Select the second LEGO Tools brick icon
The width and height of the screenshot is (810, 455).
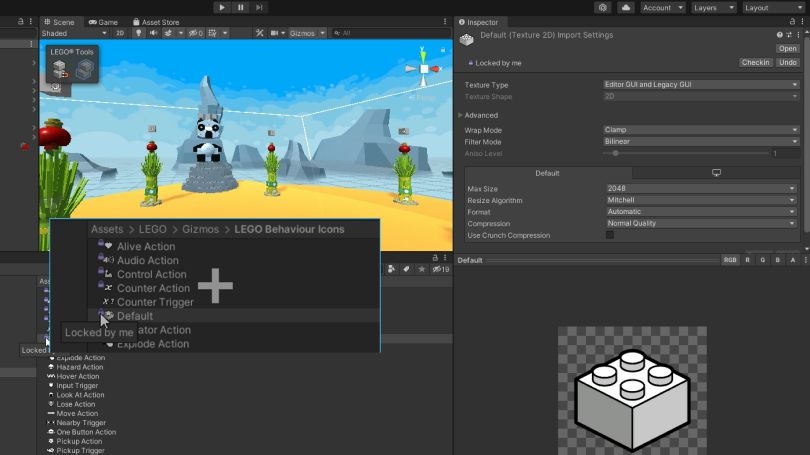click(x=84, y=68)
